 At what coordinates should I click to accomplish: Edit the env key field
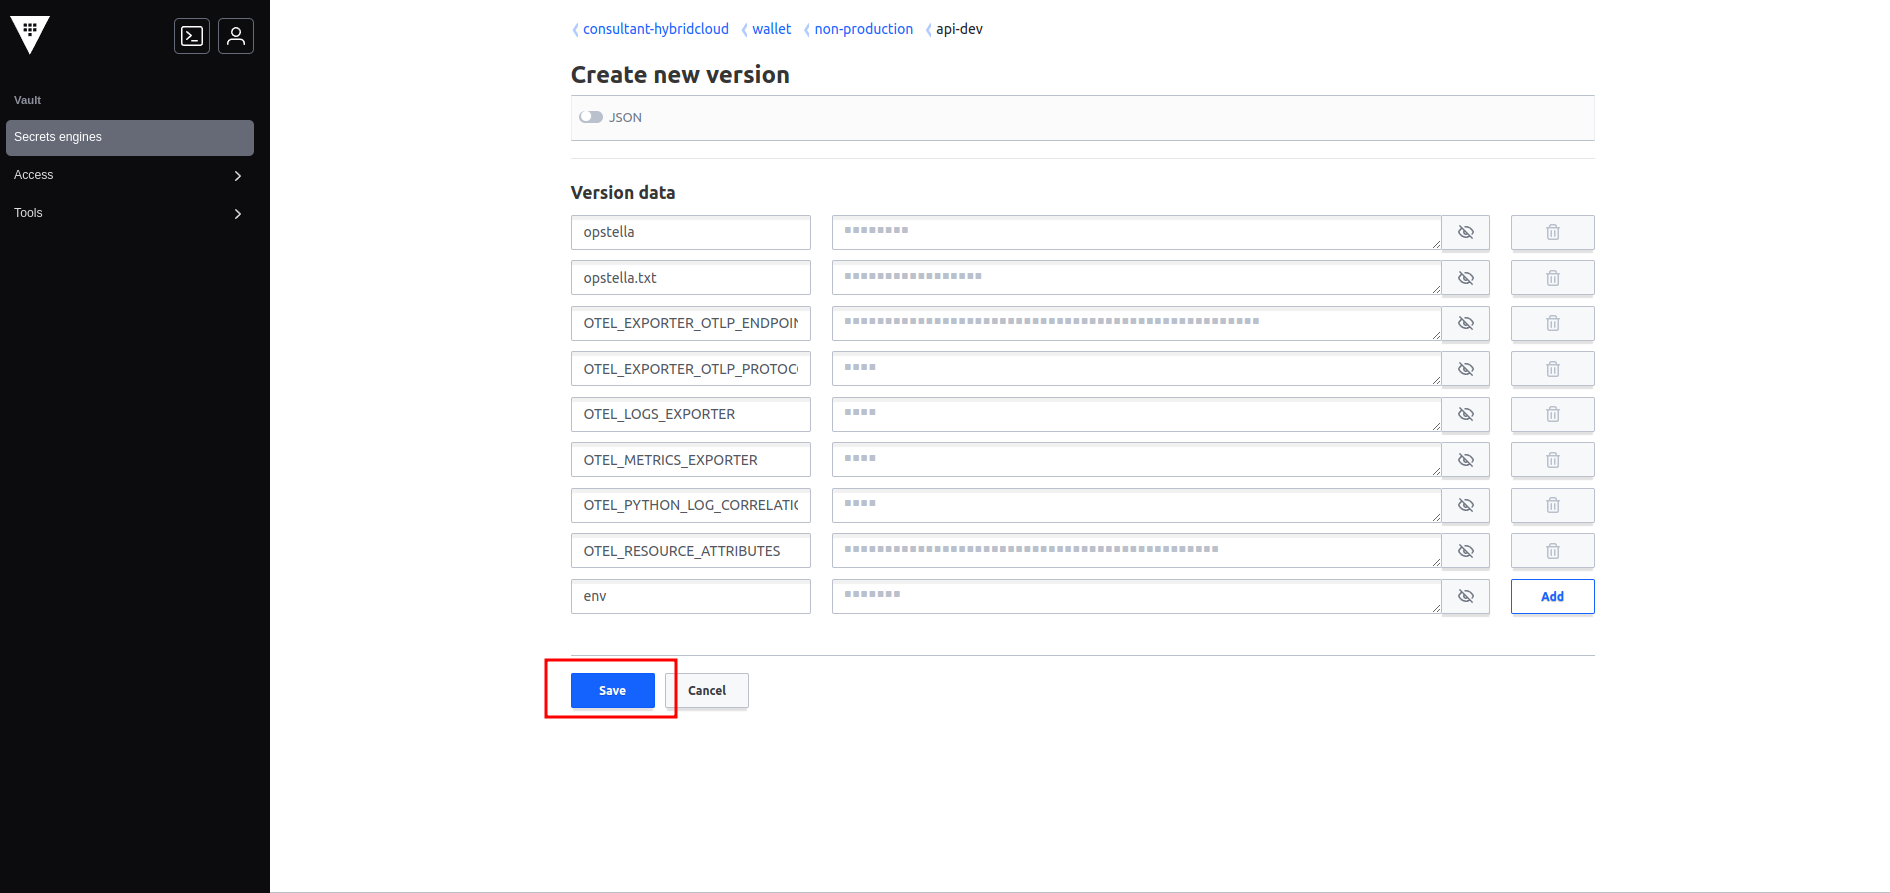click(x=691, y=596)
